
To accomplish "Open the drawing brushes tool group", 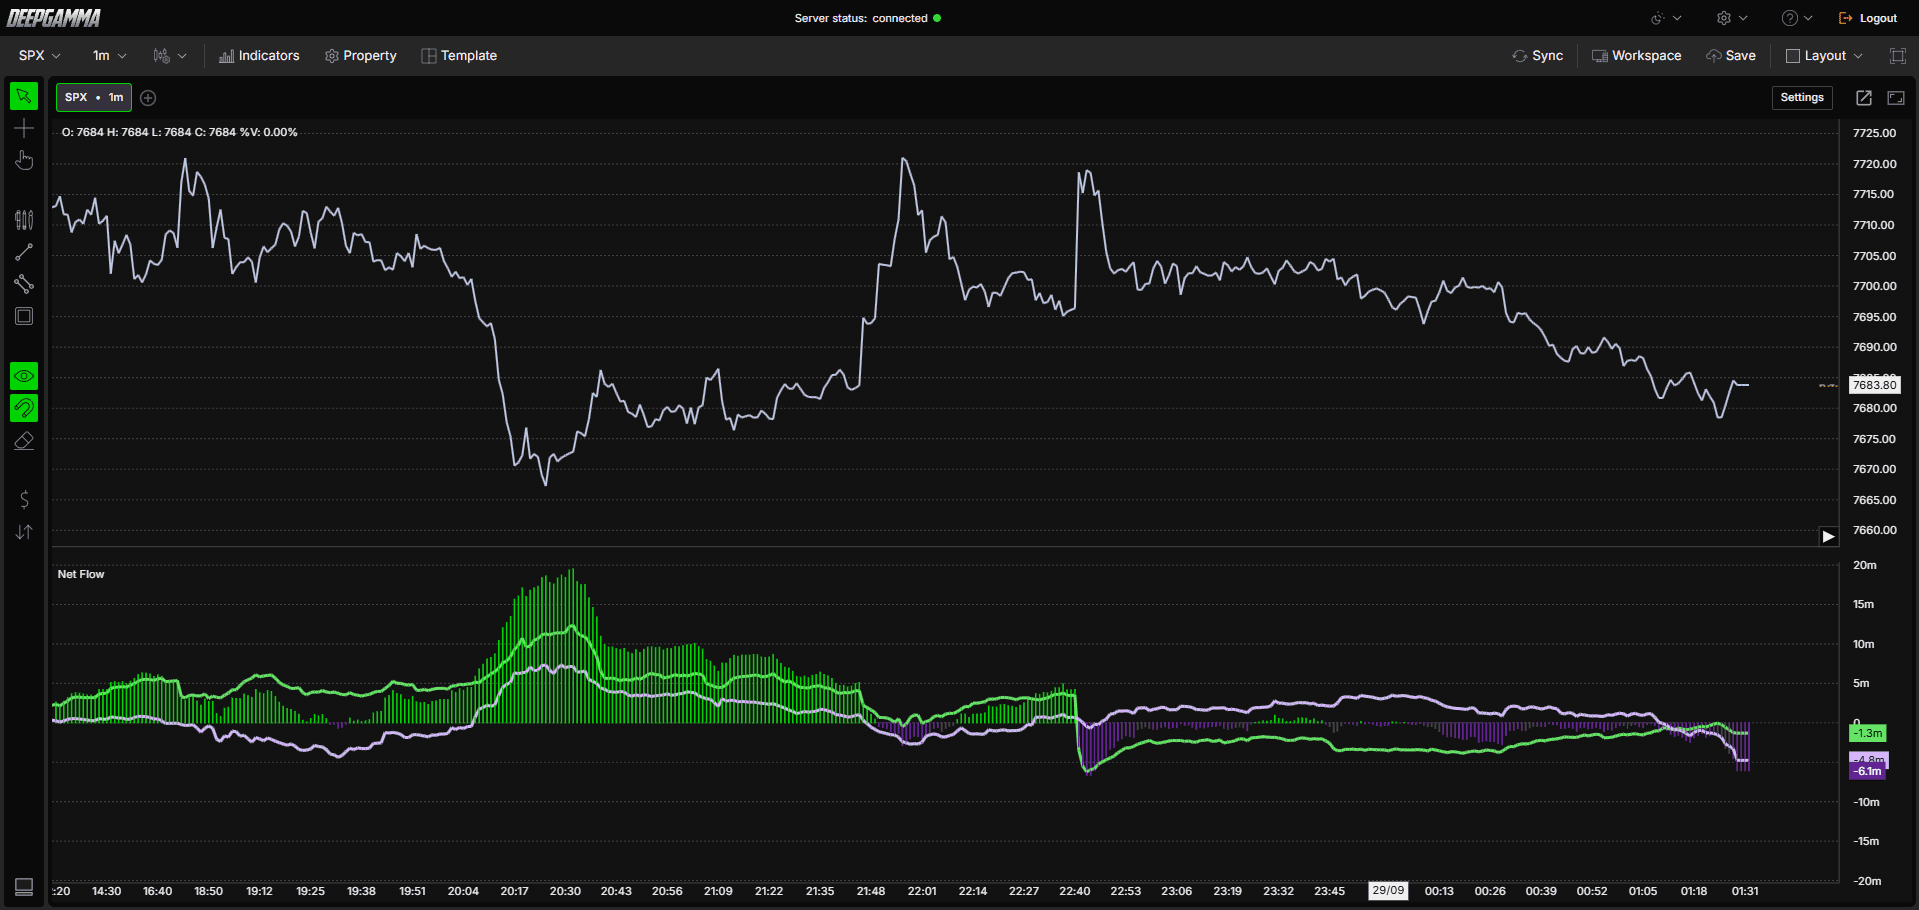I will 24,220.
